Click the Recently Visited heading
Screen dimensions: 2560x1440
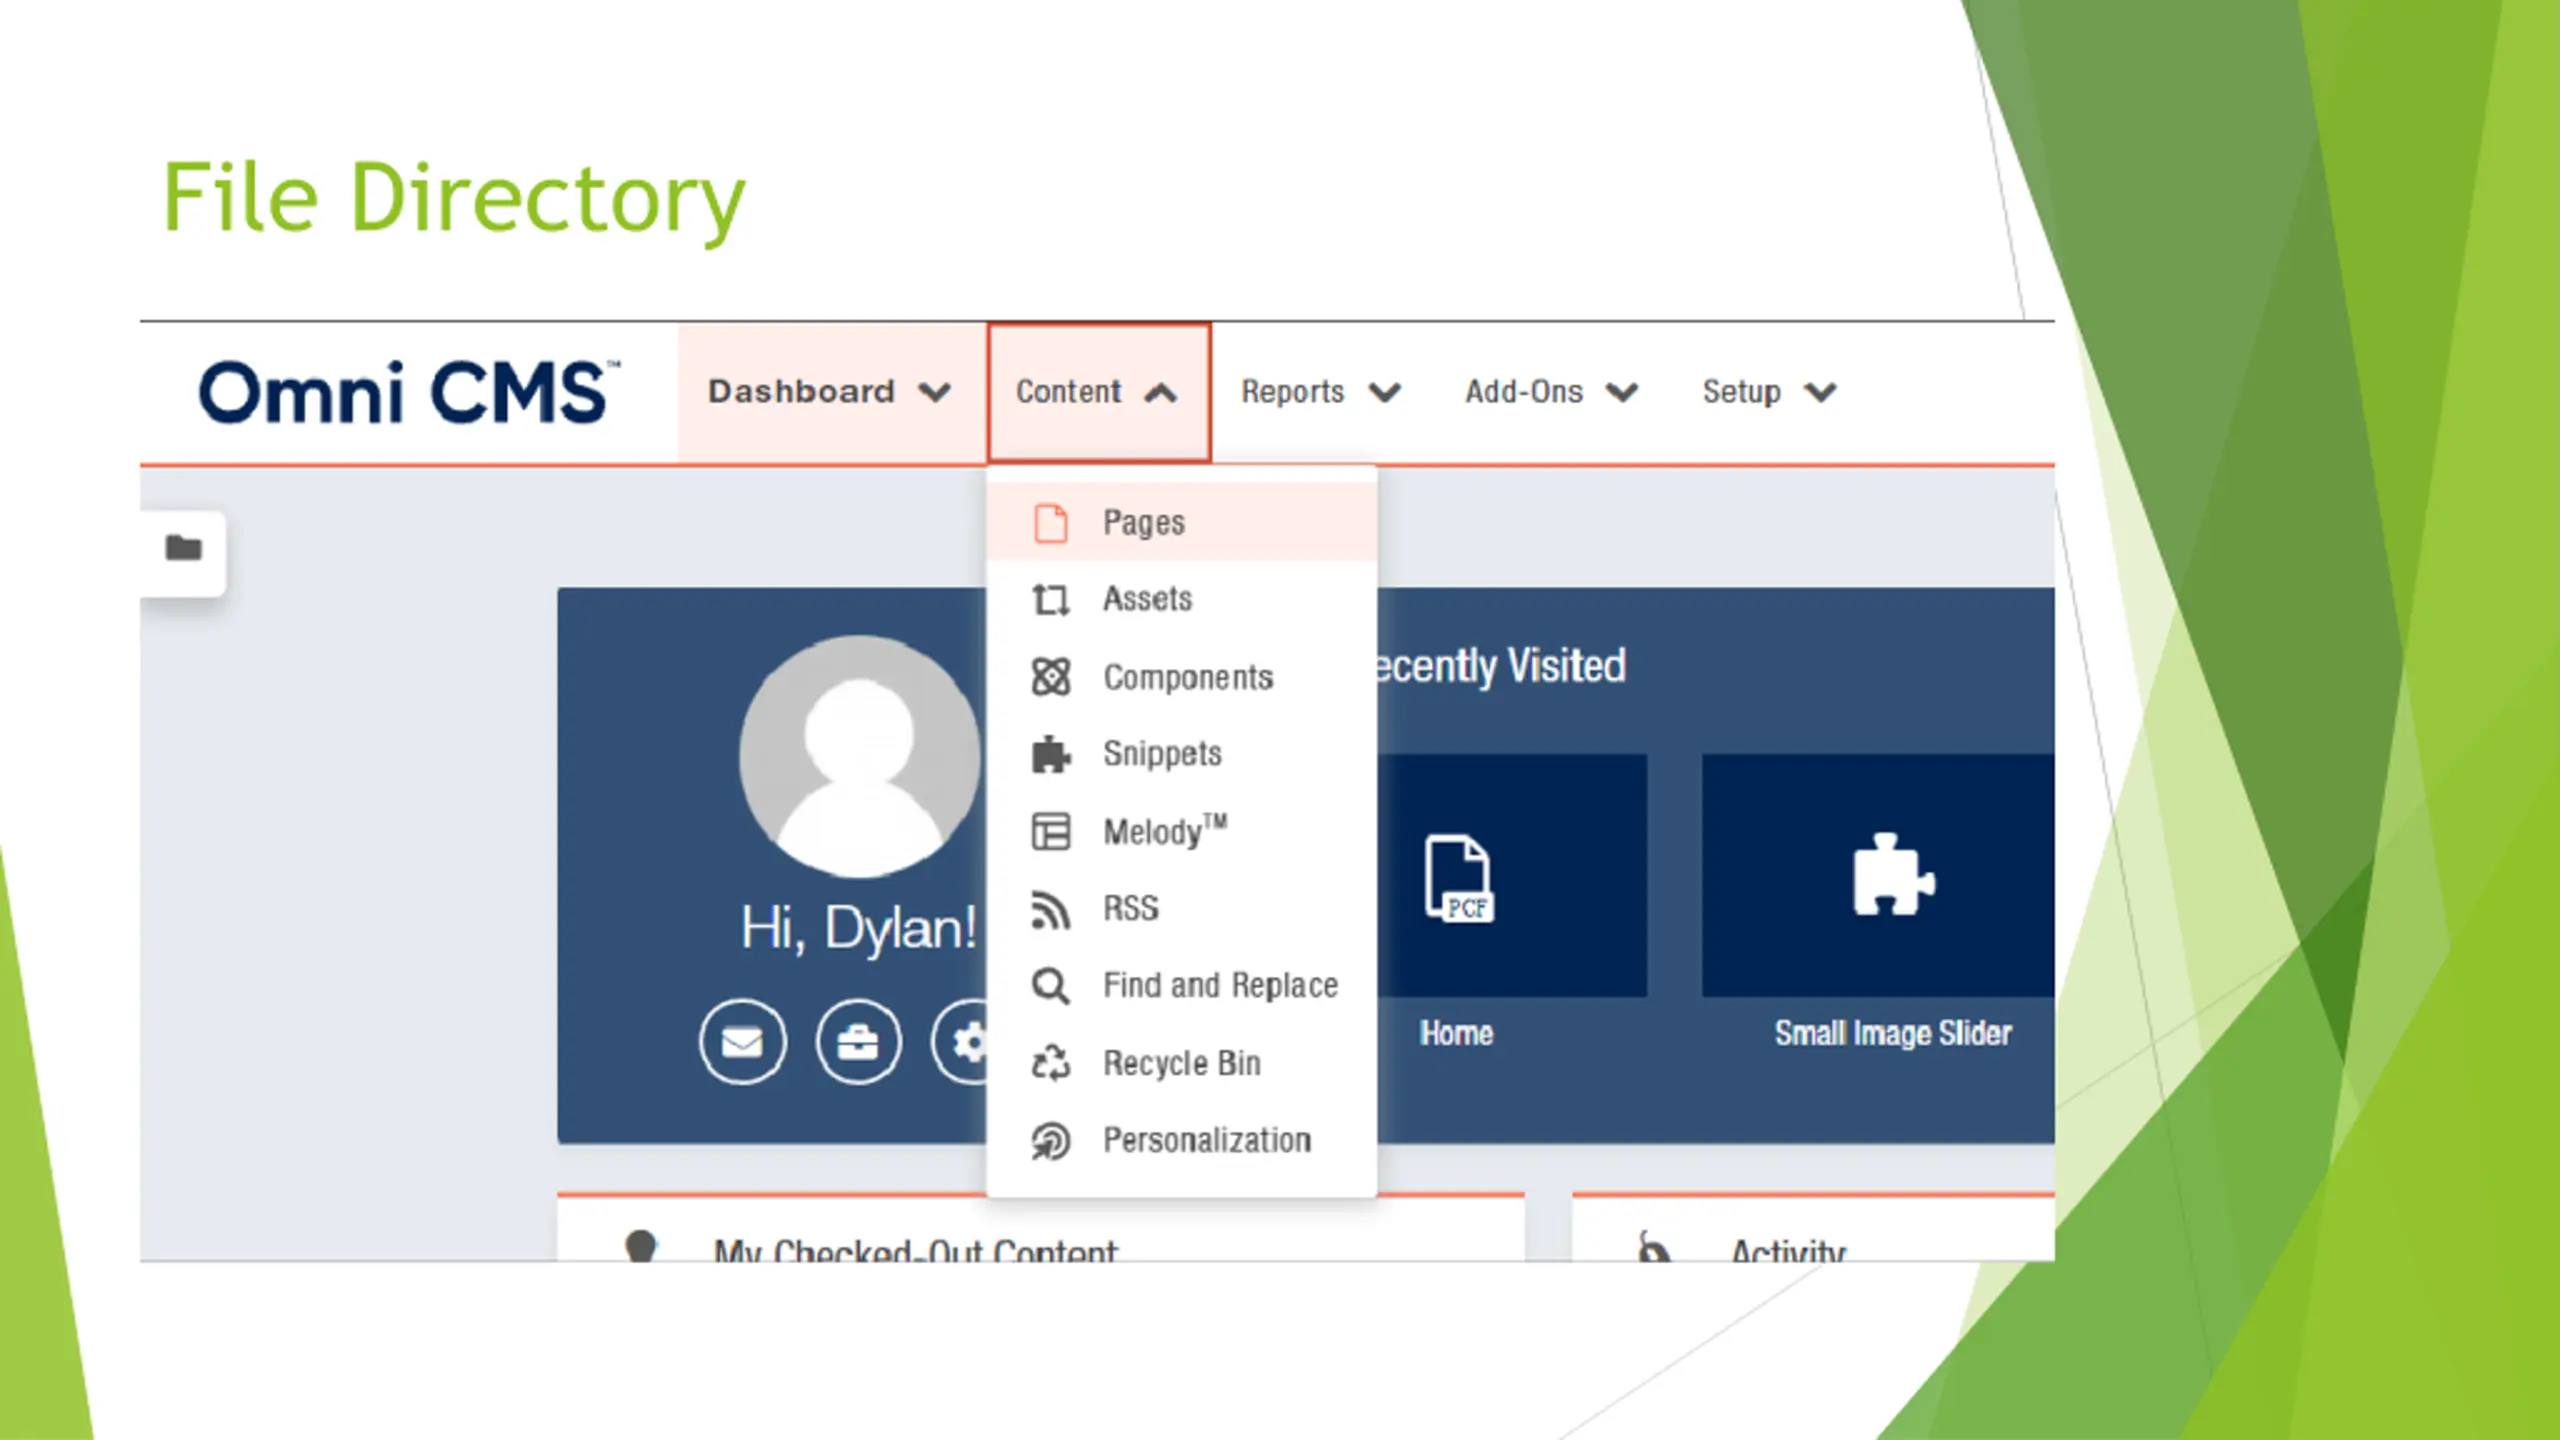(x=1502, y=666)
